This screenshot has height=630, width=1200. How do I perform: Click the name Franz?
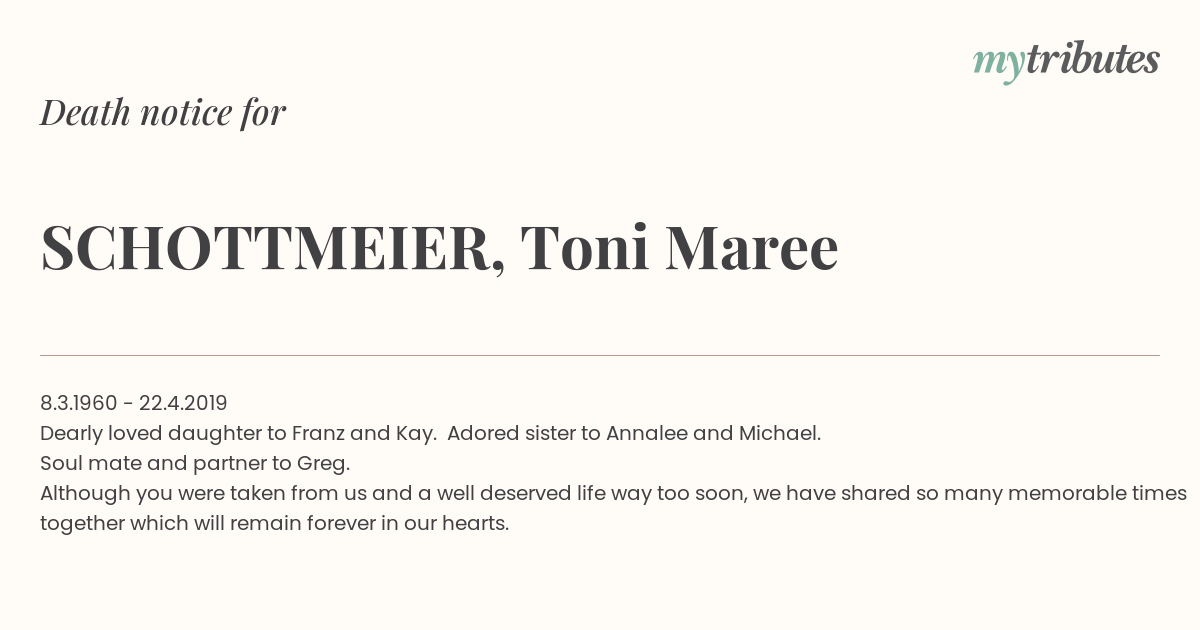tap(318, 433)
